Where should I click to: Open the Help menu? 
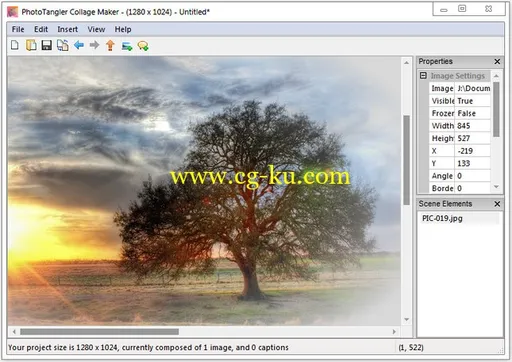pyautogui.click(x=123, y=29)
